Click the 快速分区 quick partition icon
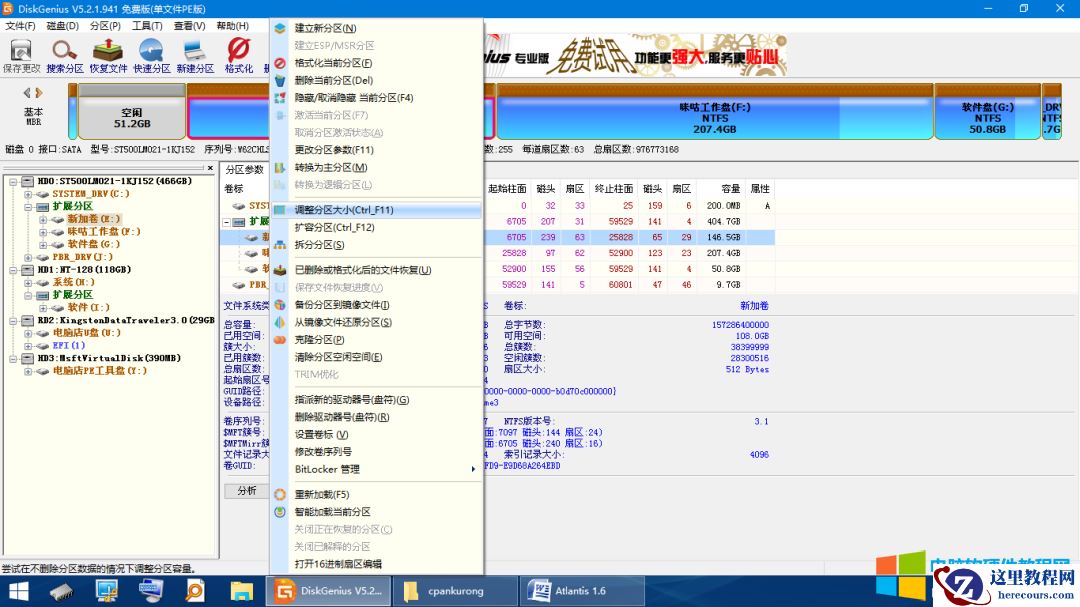The height and width of the screenshot is (607, 1080). pyautogui.click(x=150, y=53)
